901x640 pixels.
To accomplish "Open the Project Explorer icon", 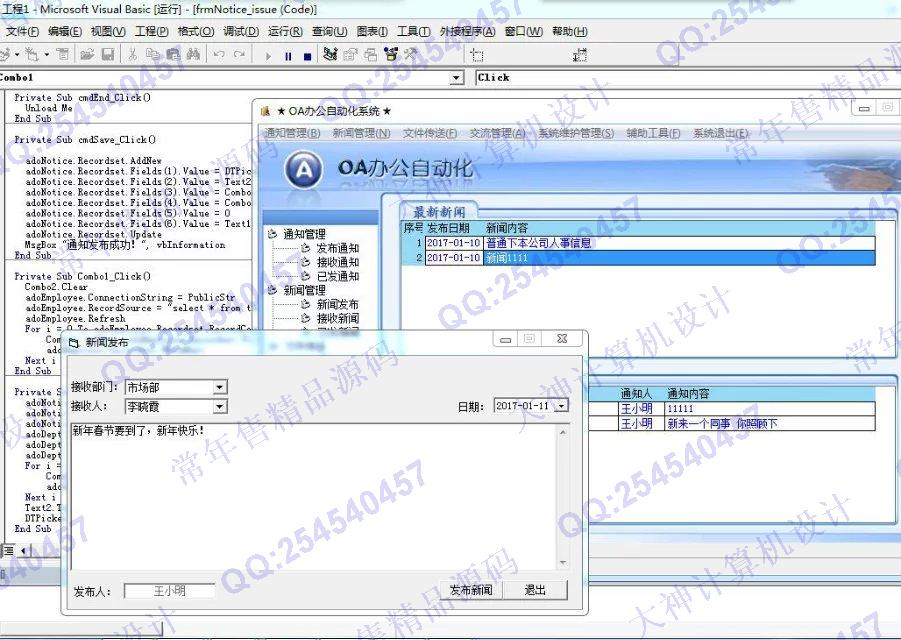I will pos(330,55).
